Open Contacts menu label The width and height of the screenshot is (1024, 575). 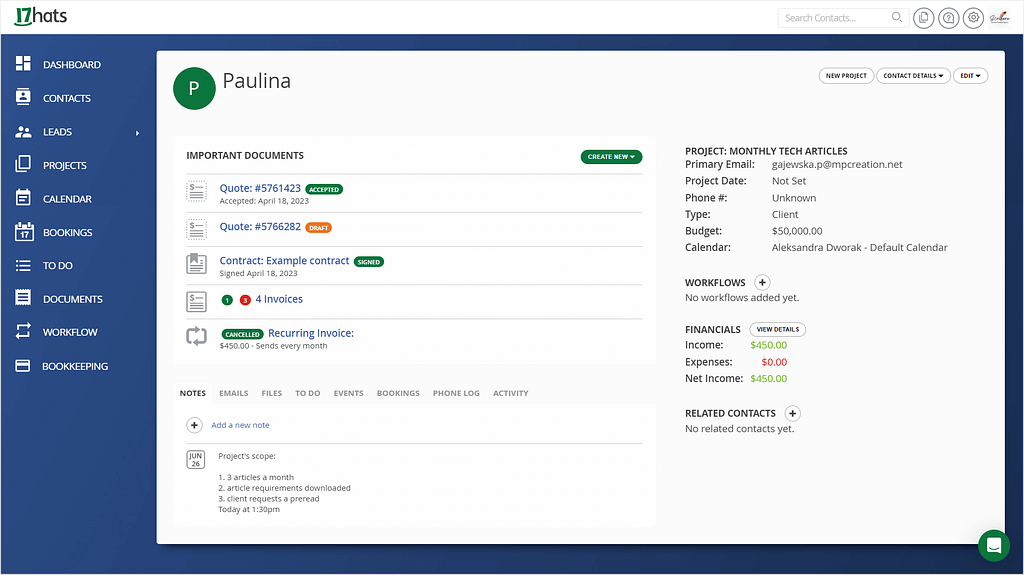(x=67, y=98)
